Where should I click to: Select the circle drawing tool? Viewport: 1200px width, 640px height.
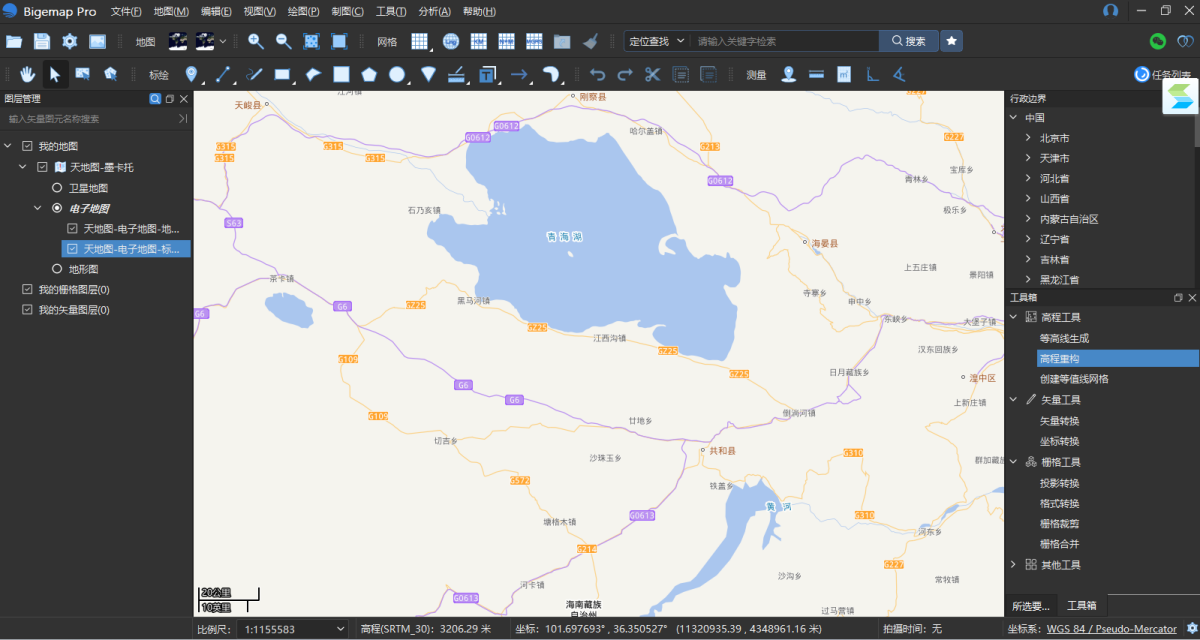tap(397, 74)
